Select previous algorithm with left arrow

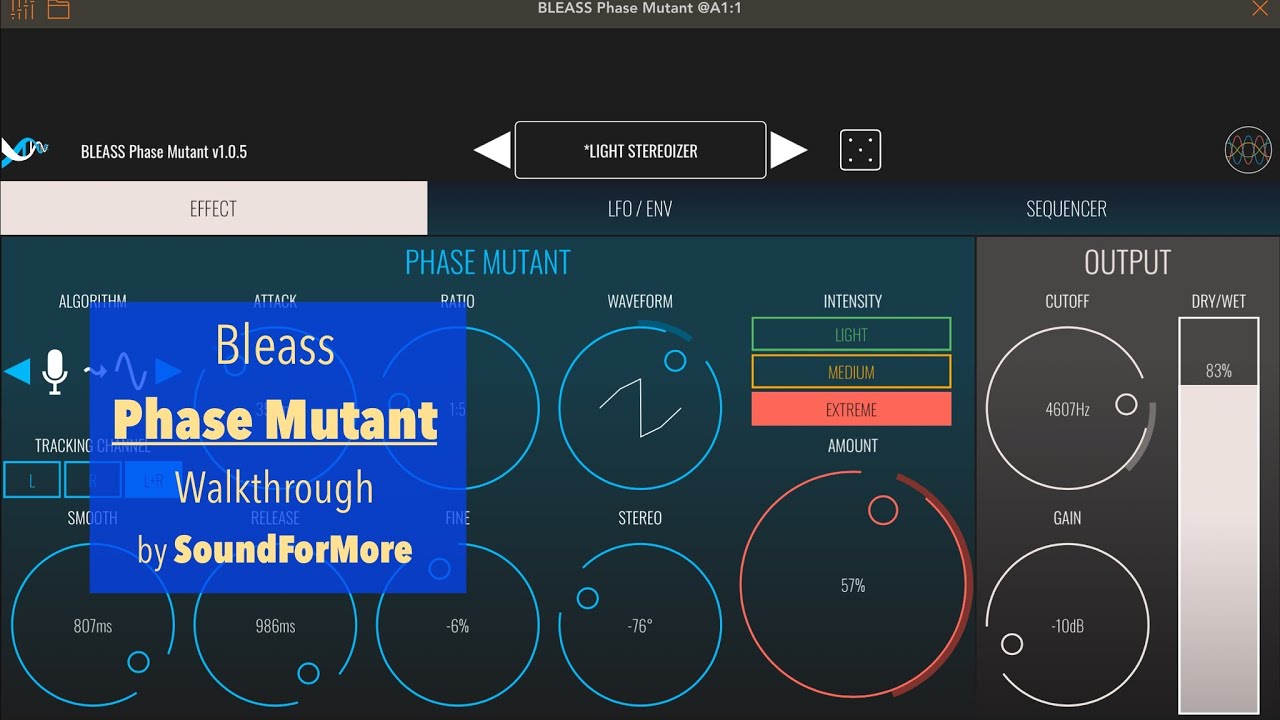pyautogui.click(x=17, y=372)
